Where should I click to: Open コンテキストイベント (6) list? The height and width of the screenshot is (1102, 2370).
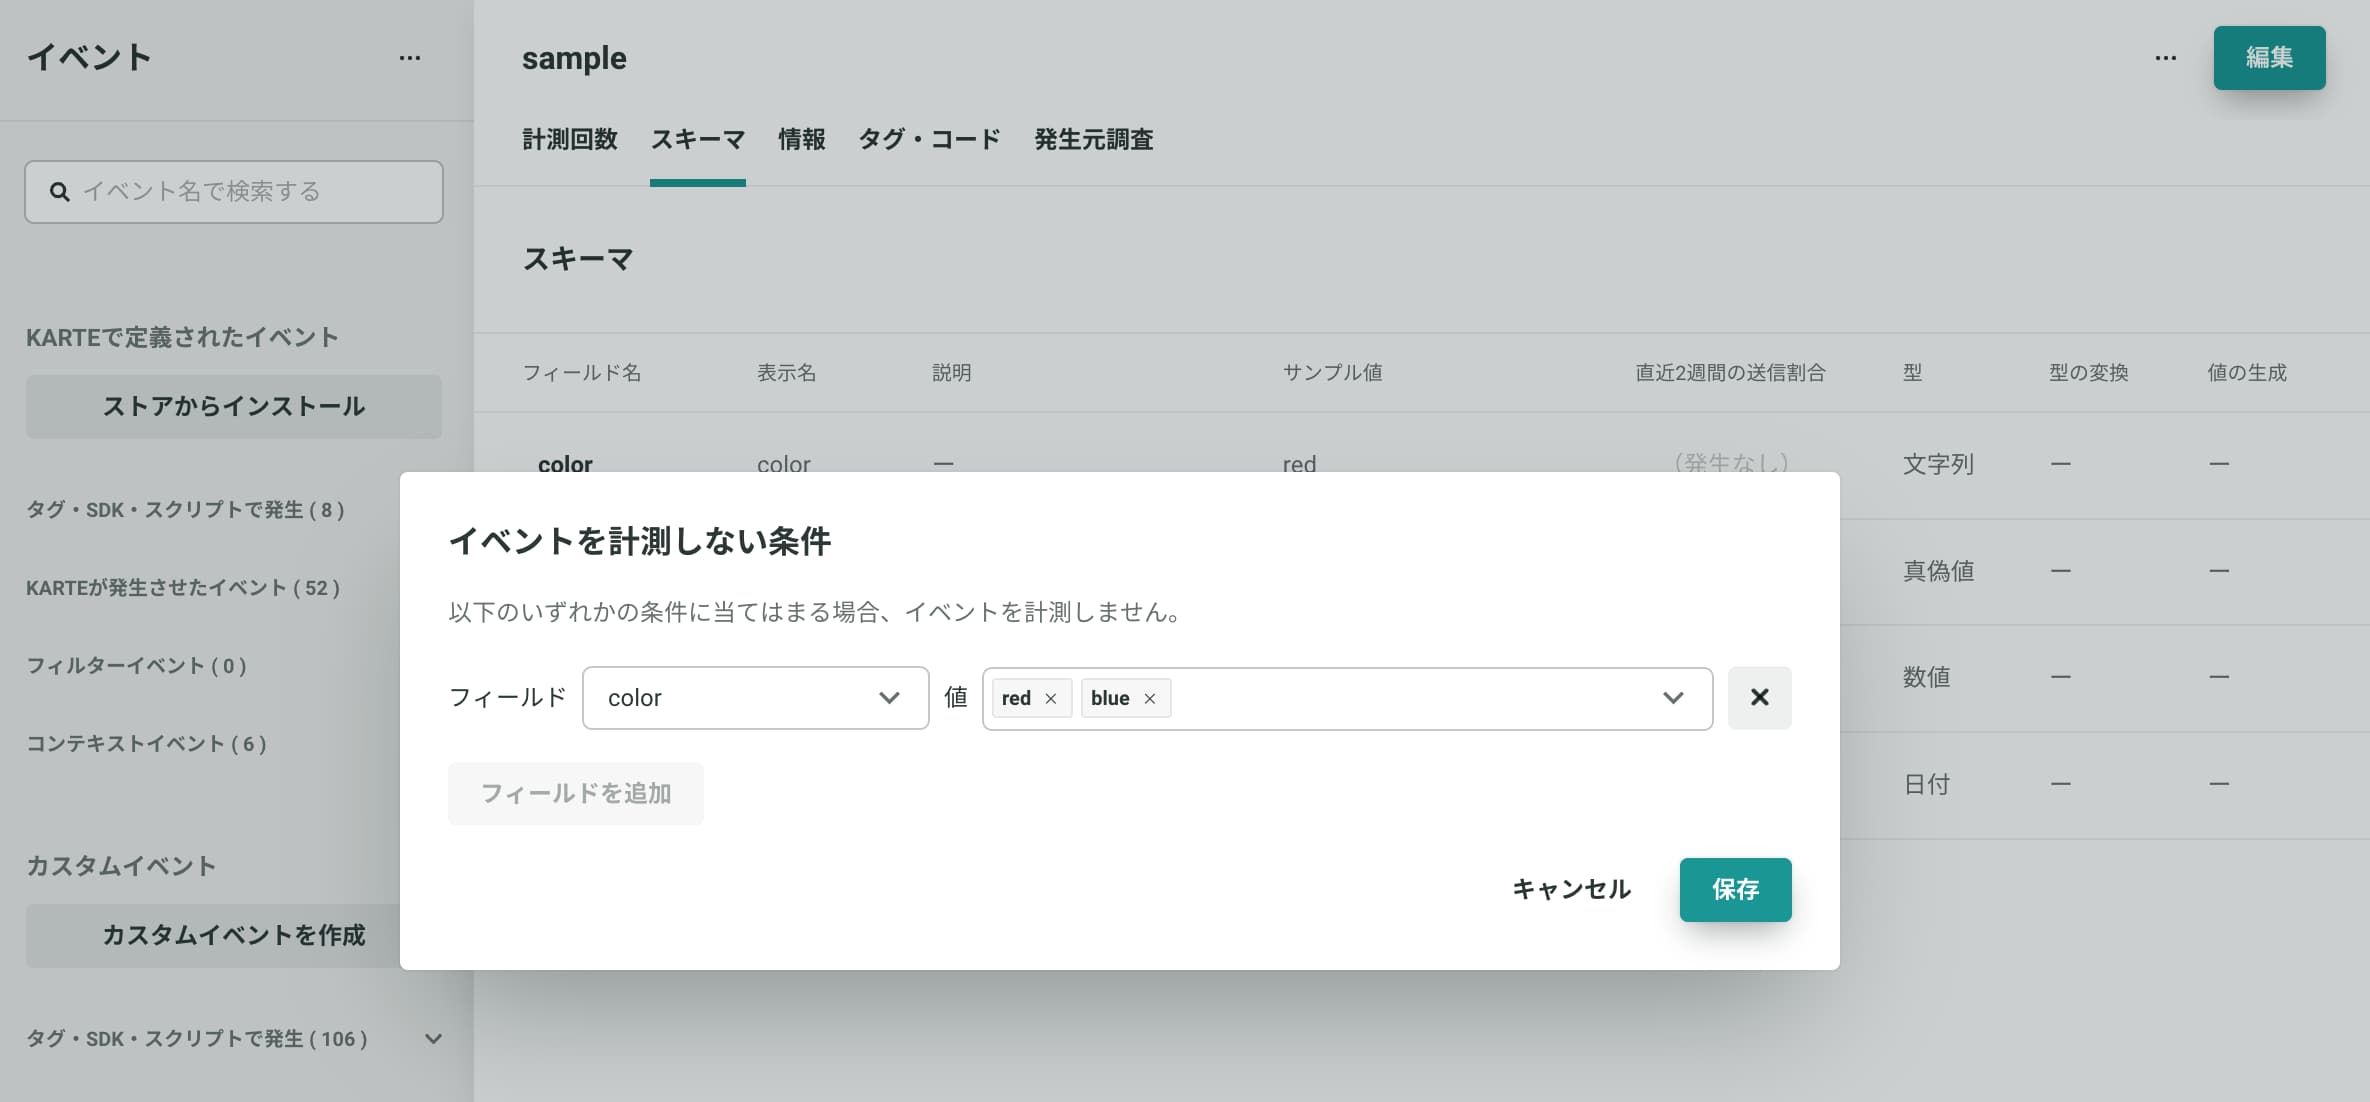click(x=146, y=744)
